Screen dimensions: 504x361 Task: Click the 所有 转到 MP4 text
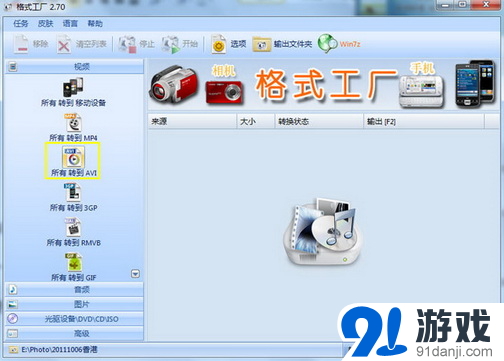click(x=73, y=138)
